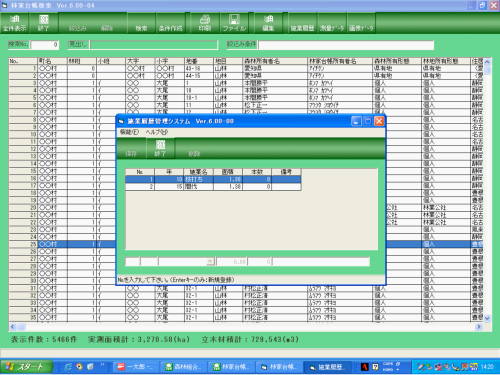Click the horizontal scrollbar right arrow
The width and height of the screenshot is (500, 375).
(479, 327)
